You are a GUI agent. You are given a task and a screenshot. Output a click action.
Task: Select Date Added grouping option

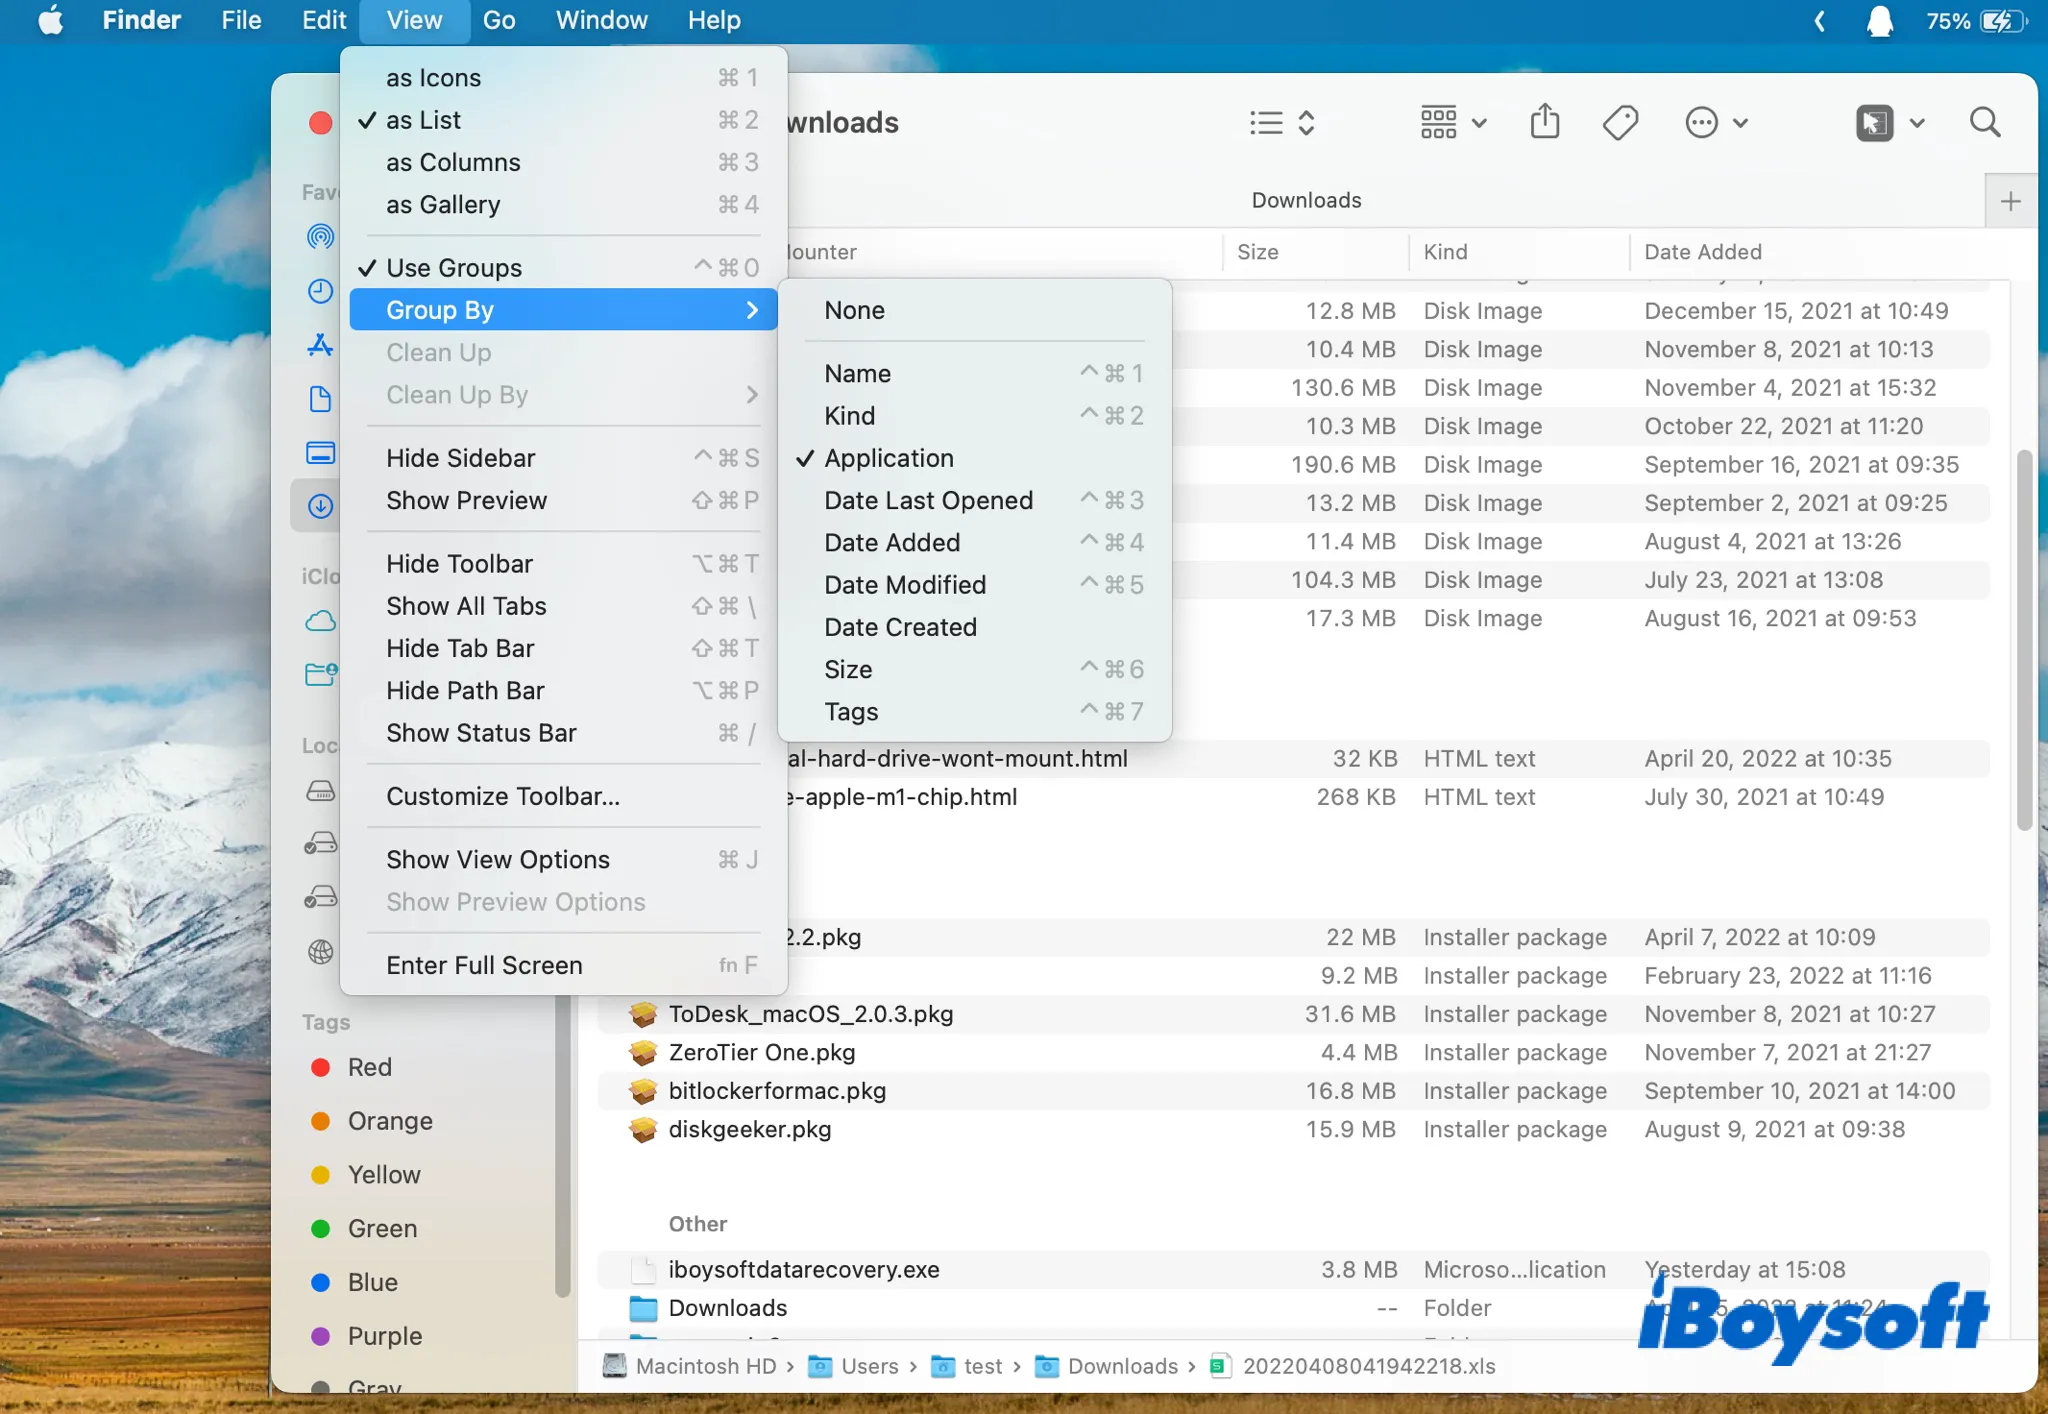click(x=892, y=543)
